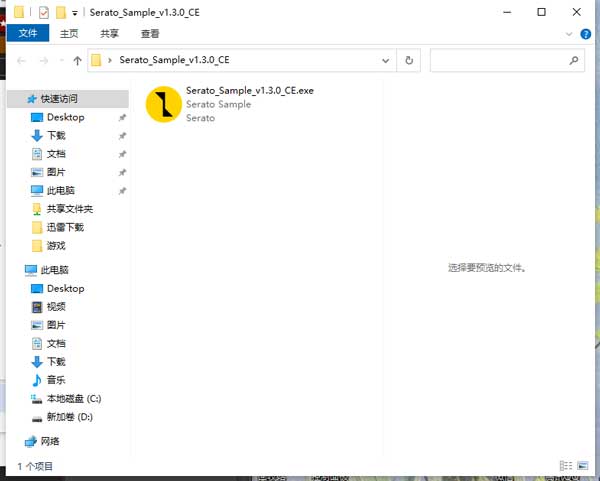Expand the address bar history dropdown
Viewport: 600px width, 481px height.
(x=386, y=60)
